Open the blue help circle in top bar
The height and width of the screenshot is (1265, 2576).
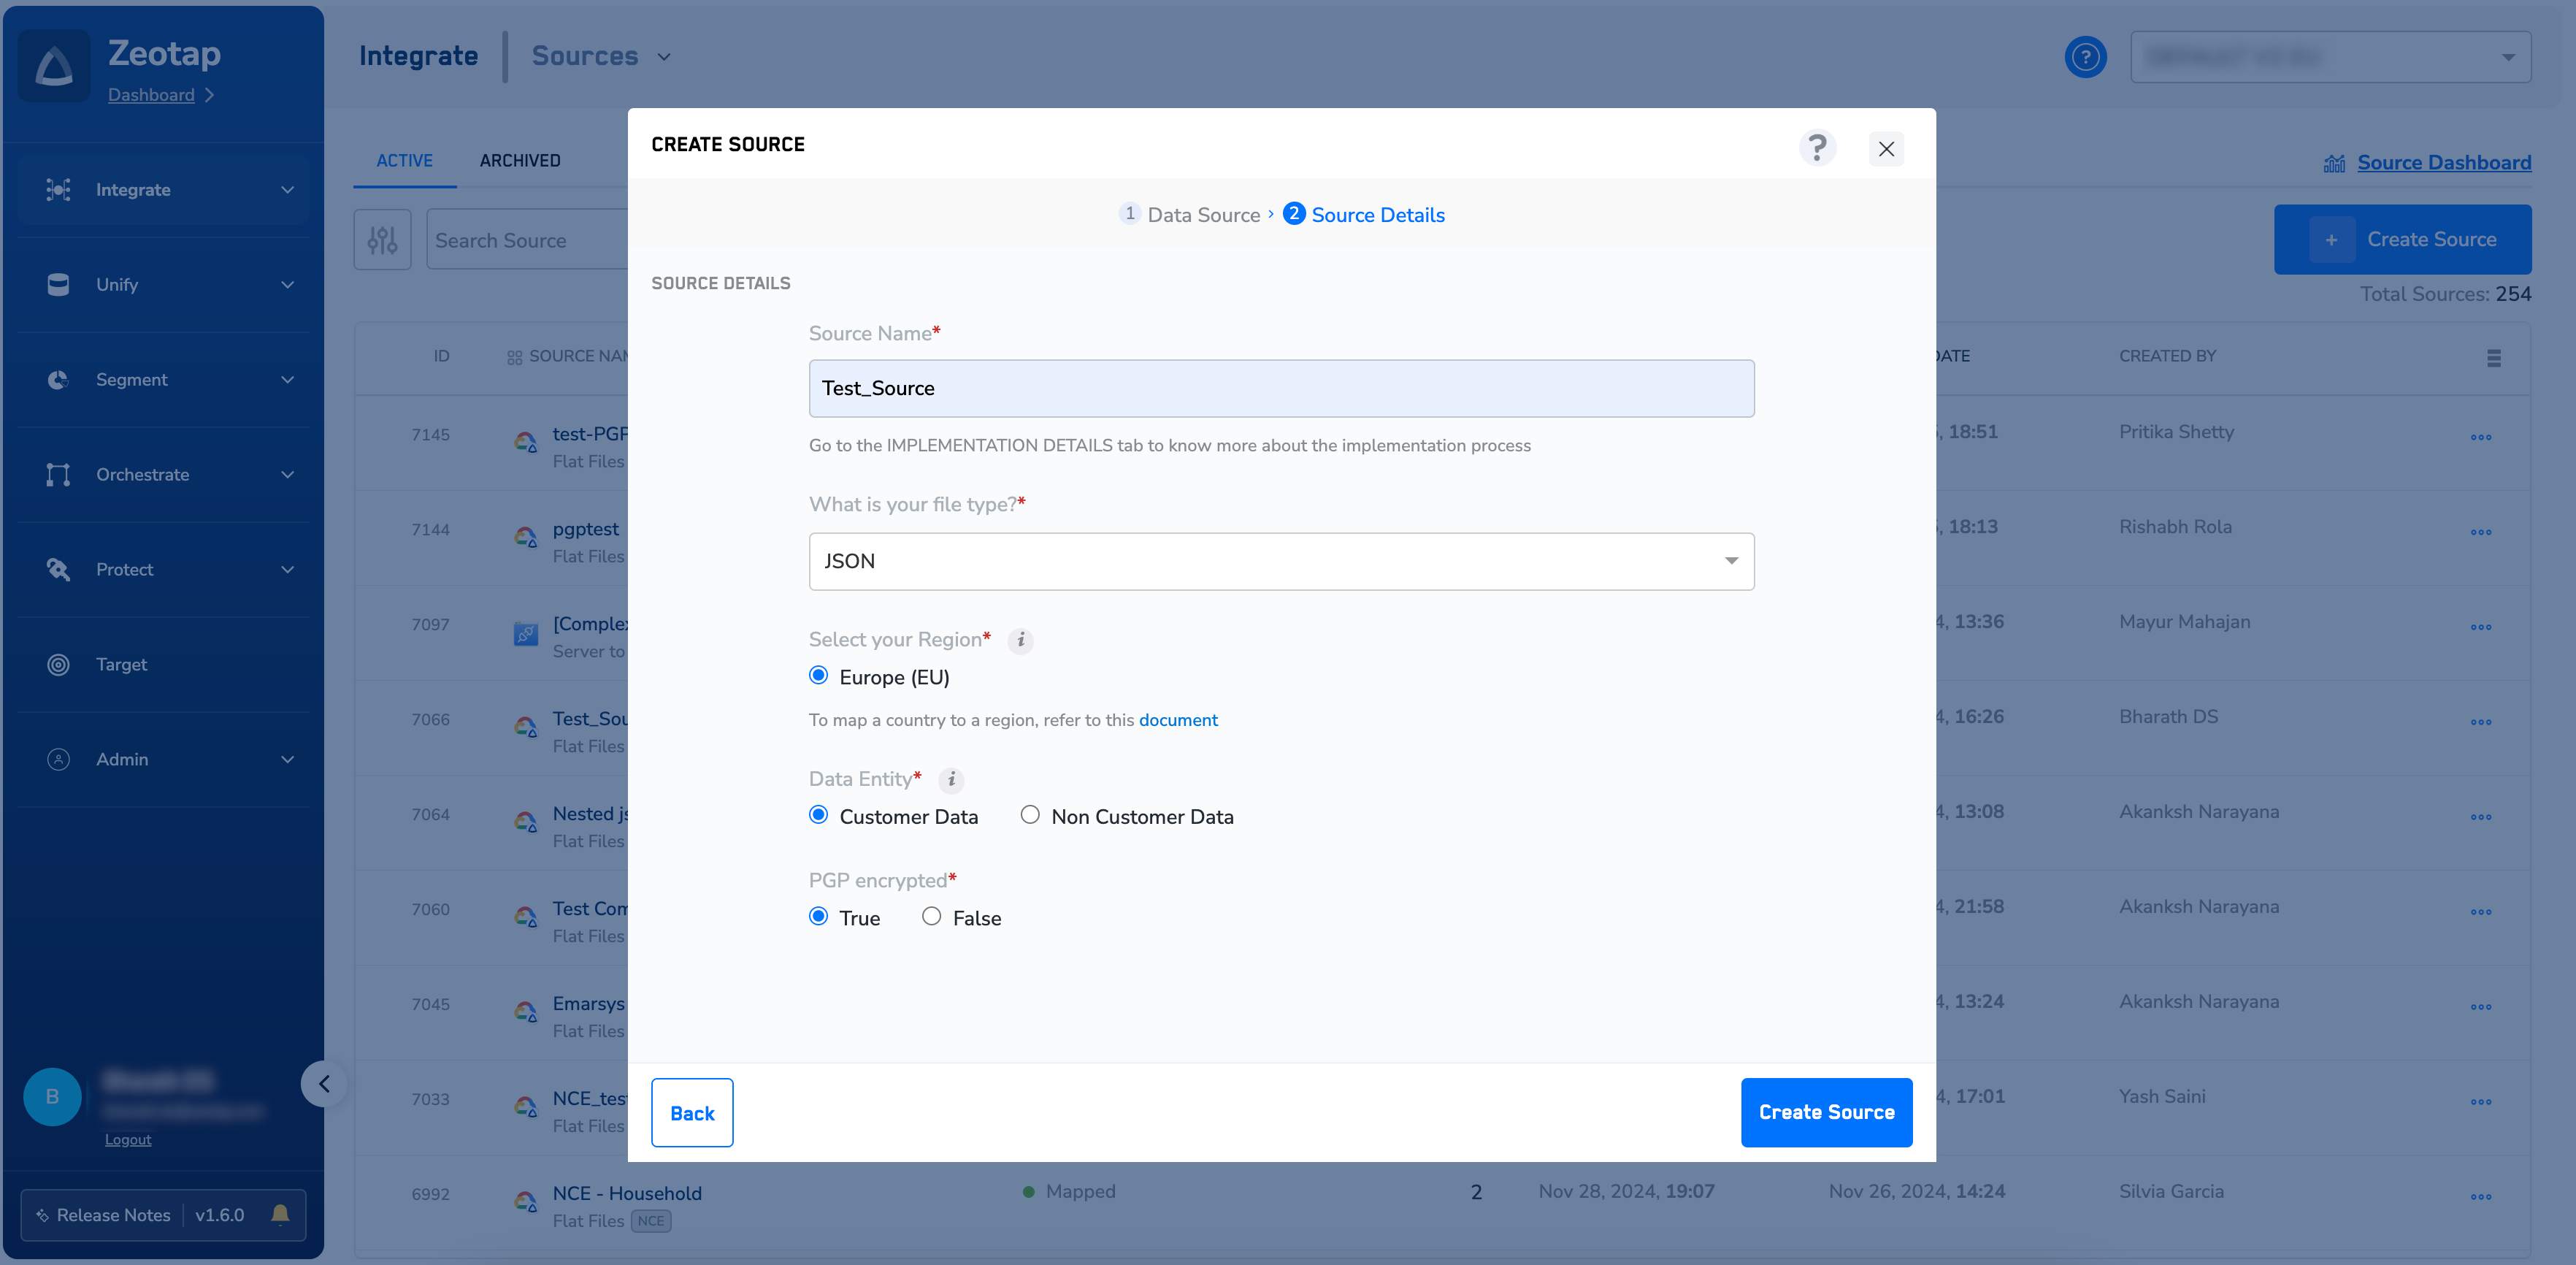click(x=2085, y=57)
